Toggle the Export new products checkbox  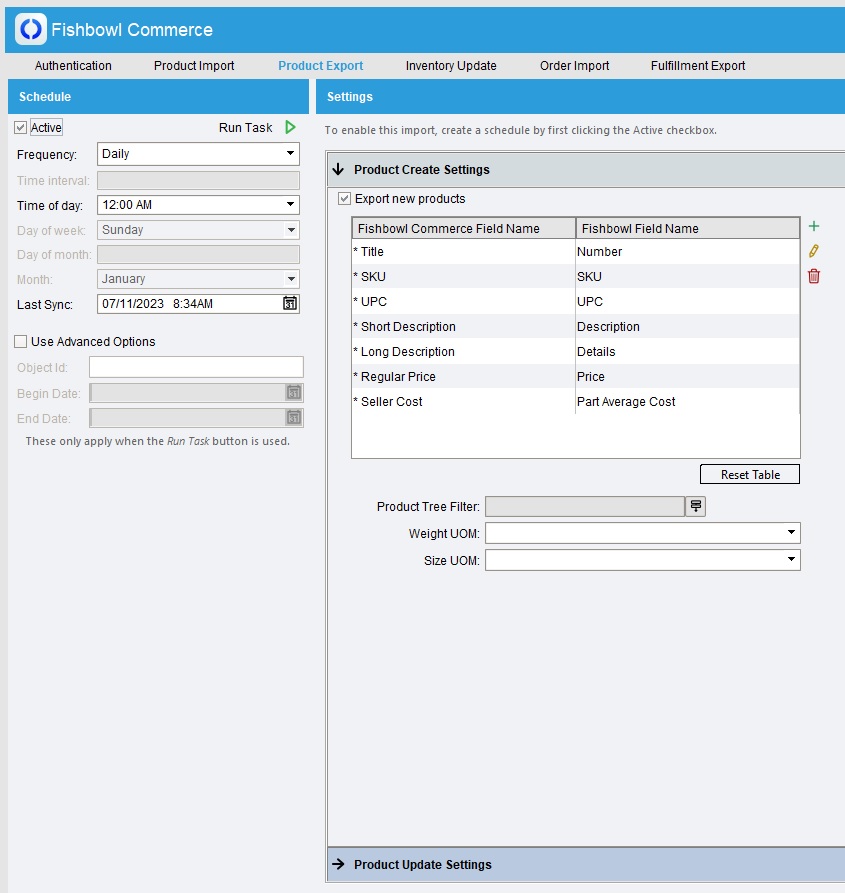click(345, 199)
